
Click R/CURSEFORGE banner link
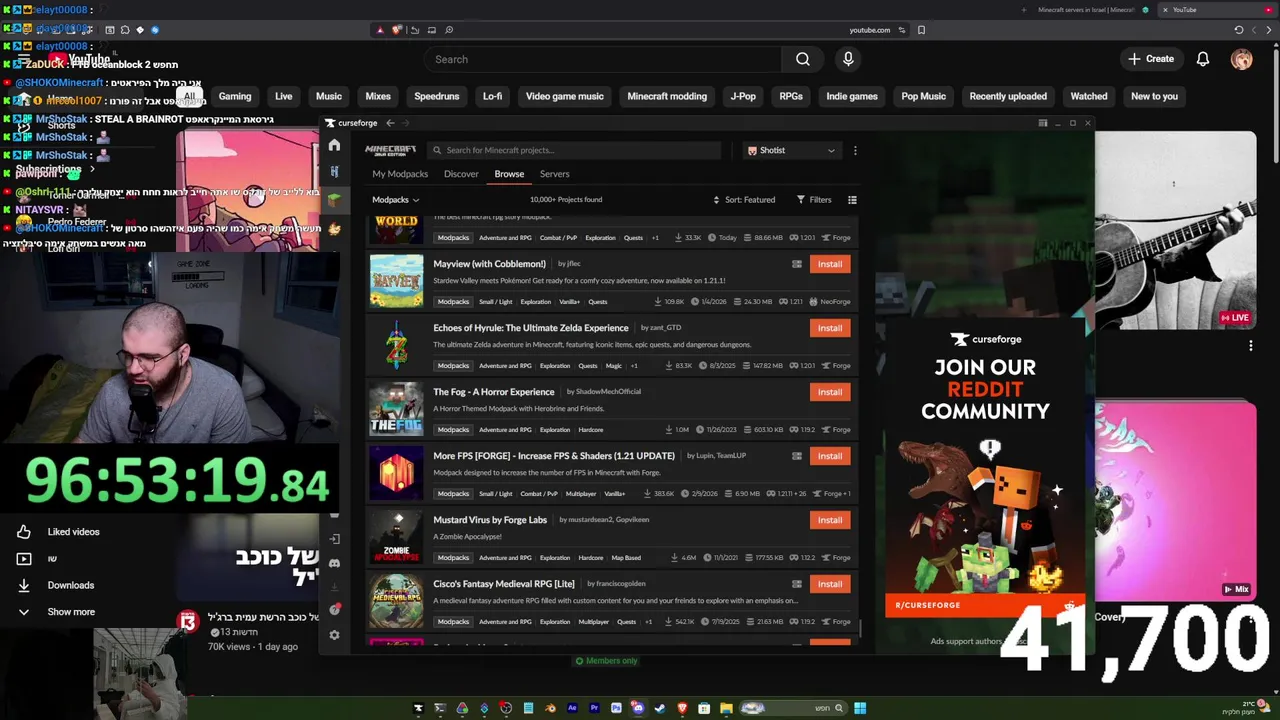[x=985, y=605]
